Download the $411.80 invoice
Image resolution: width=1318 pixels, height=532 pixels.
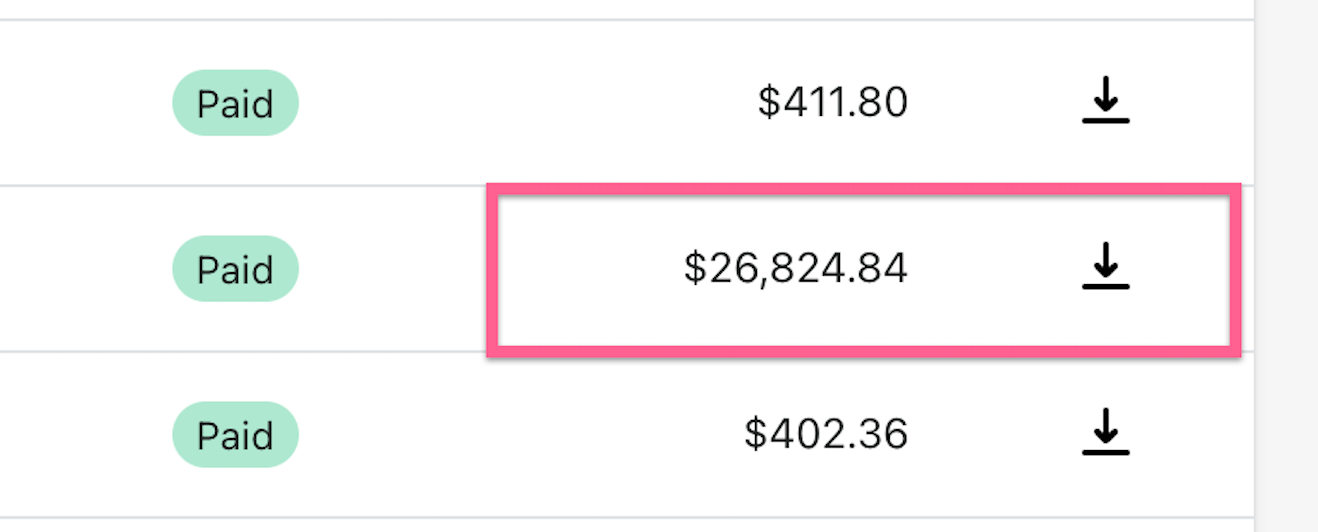point(1105,101)
